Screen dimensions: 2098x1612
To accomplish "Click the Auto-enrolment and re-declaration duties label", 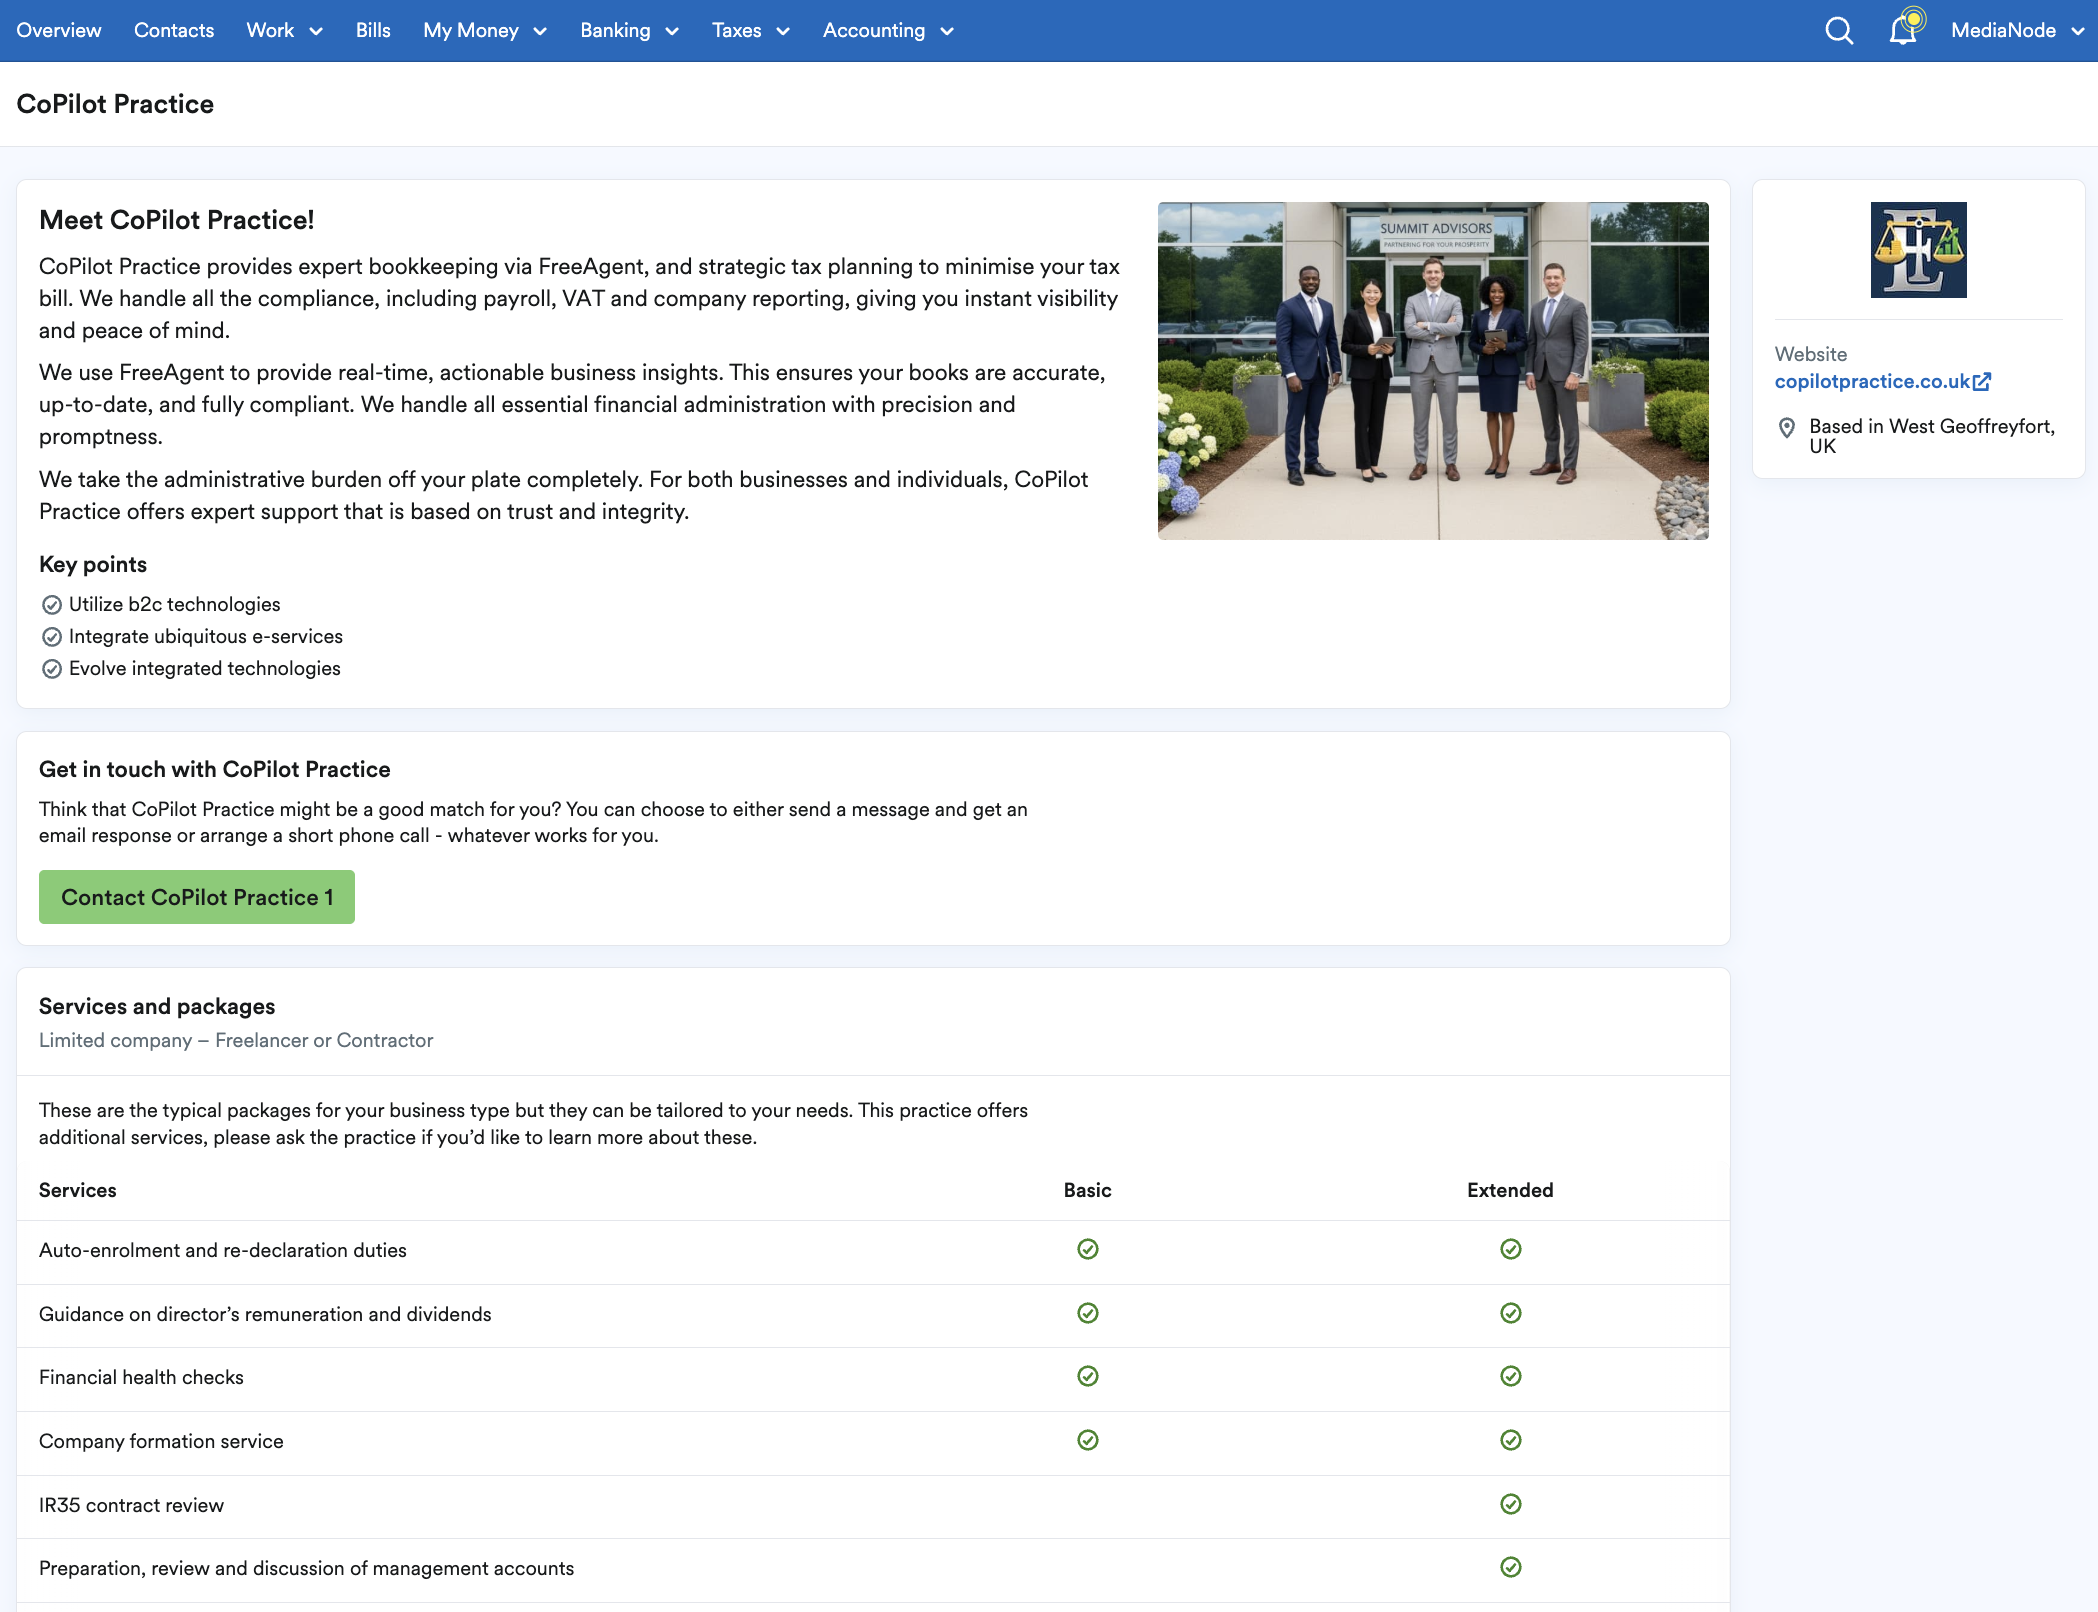I will (x=223, y=1250).
